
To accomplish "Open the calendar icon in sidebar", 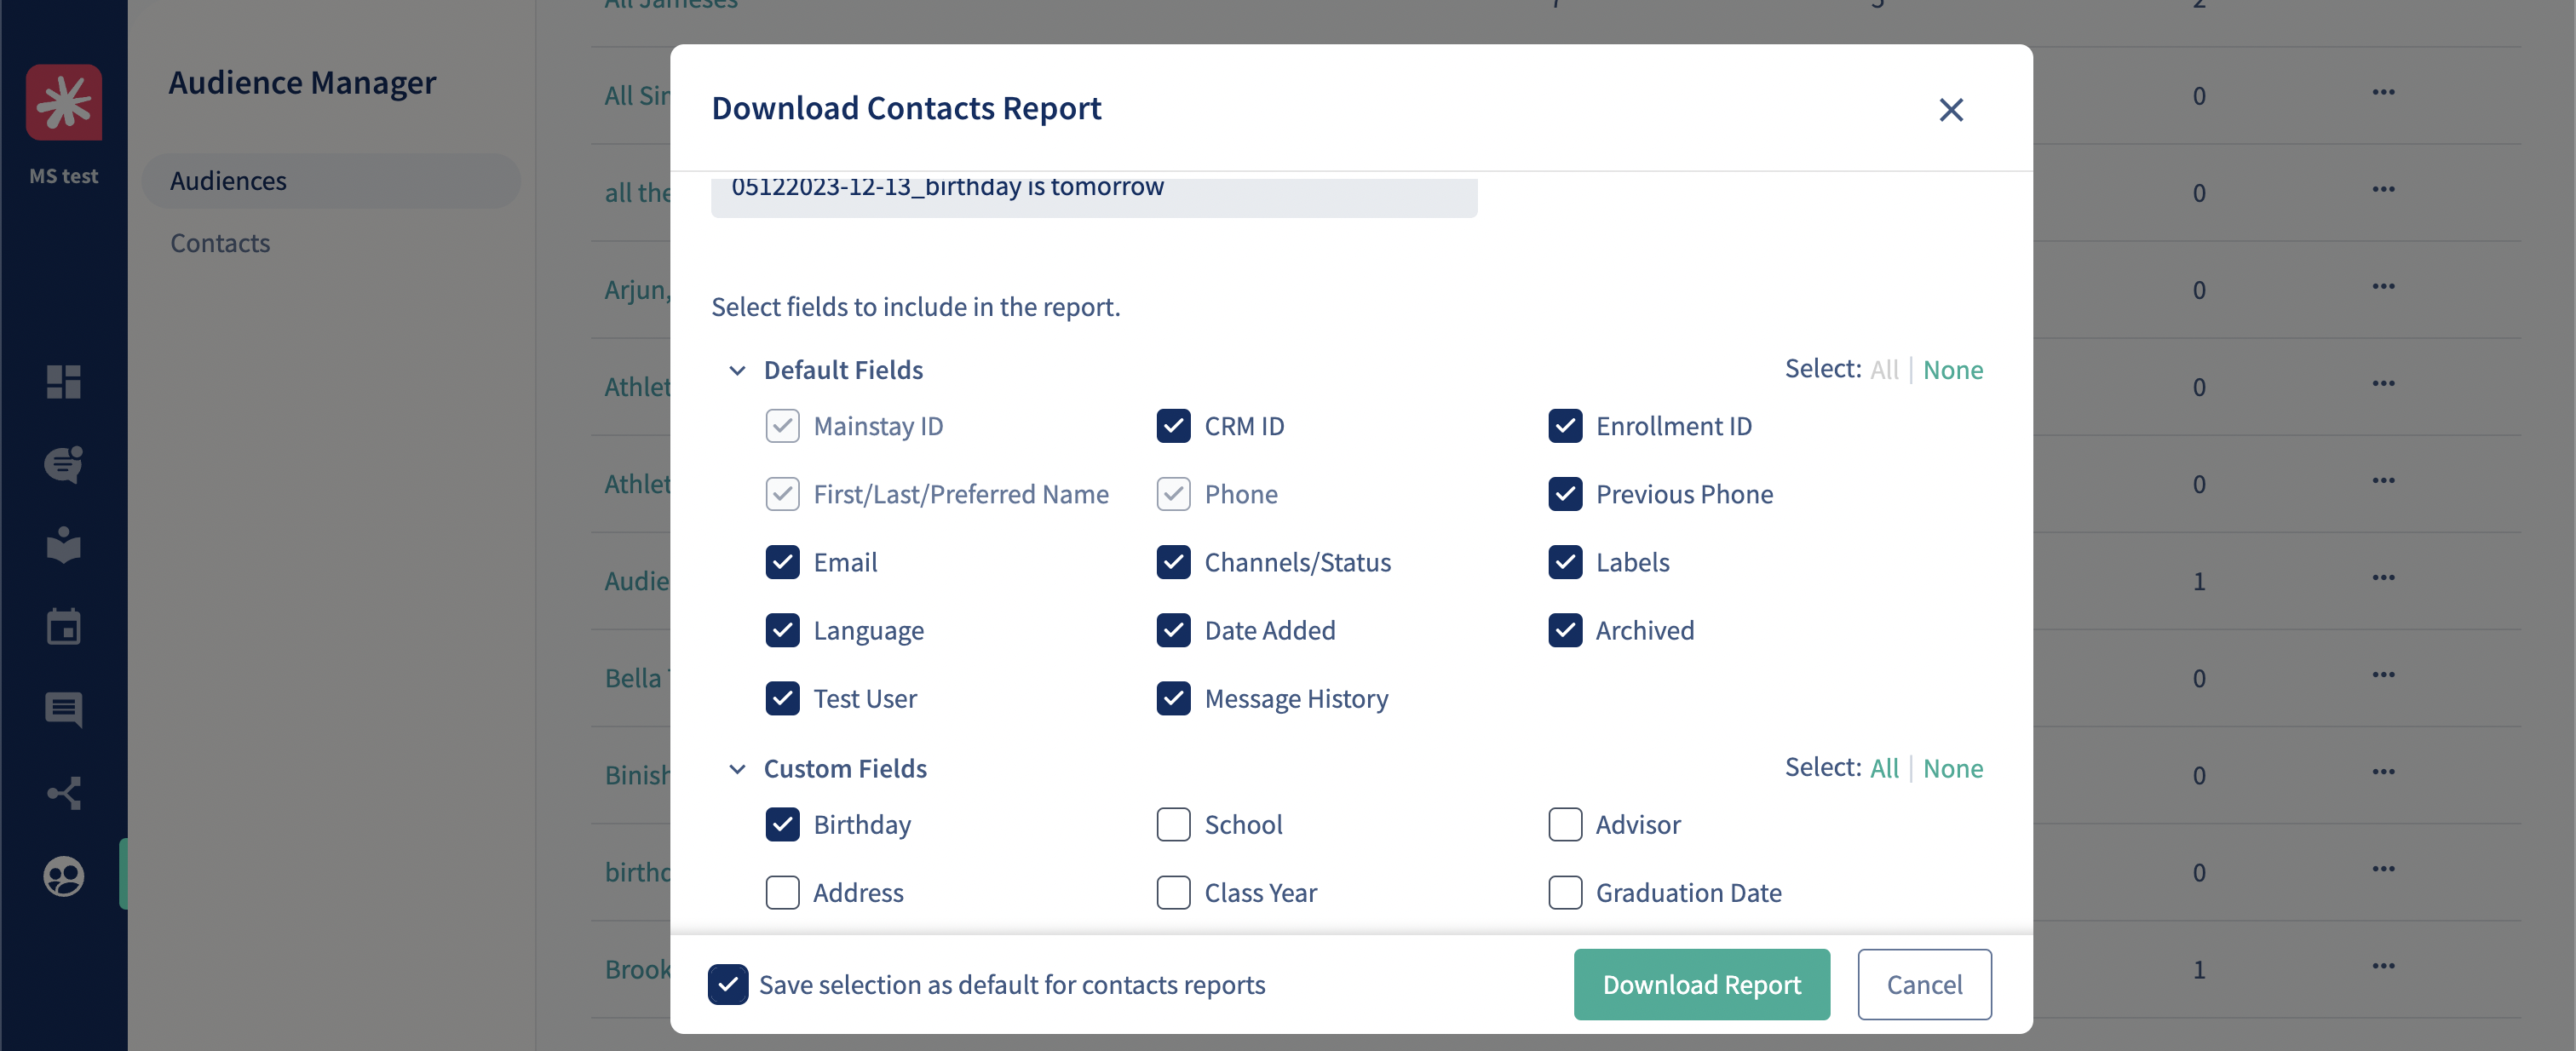I will [64, 627].
